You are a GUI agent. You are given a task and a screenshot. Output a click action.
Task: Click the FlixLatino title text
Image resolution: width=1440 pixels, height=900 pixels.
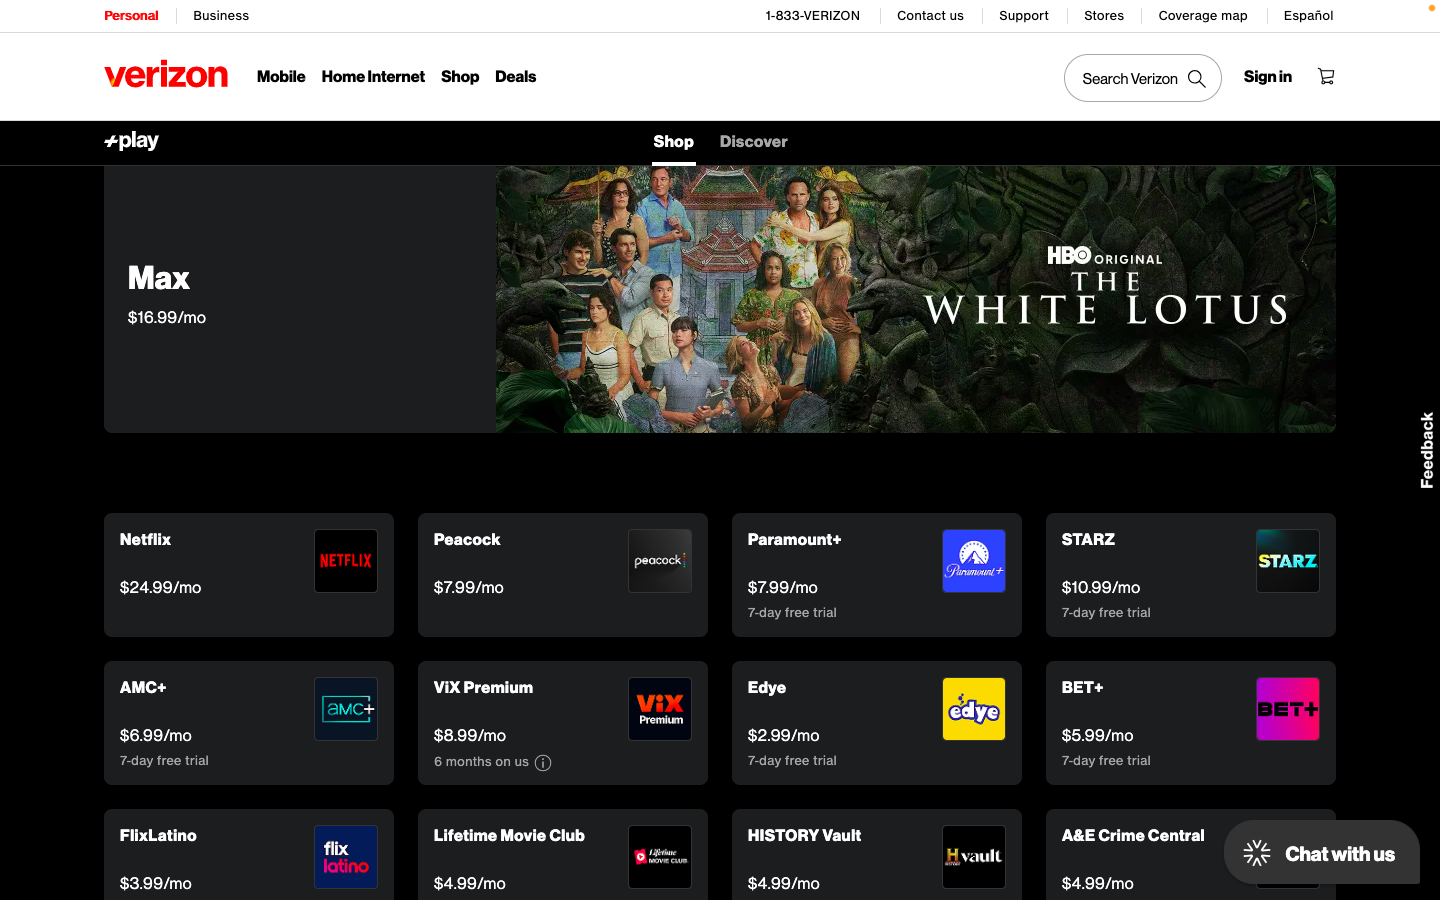[158, 836]
